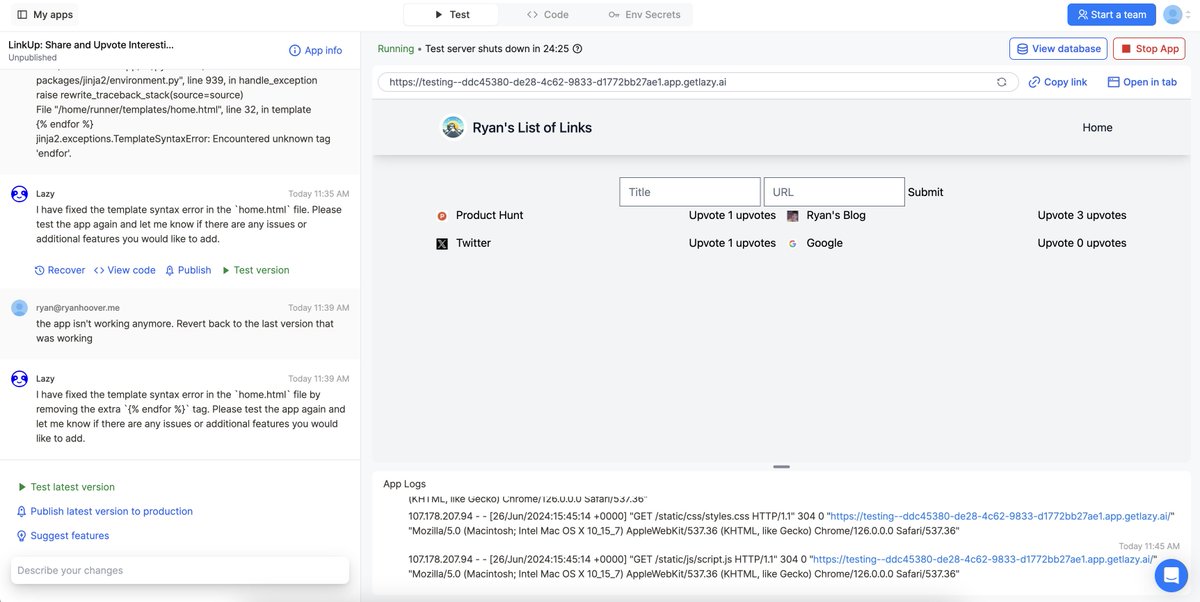Click the Submit button in the preview
This screenshot has width=1200, height=602.
tap(925, 192)
